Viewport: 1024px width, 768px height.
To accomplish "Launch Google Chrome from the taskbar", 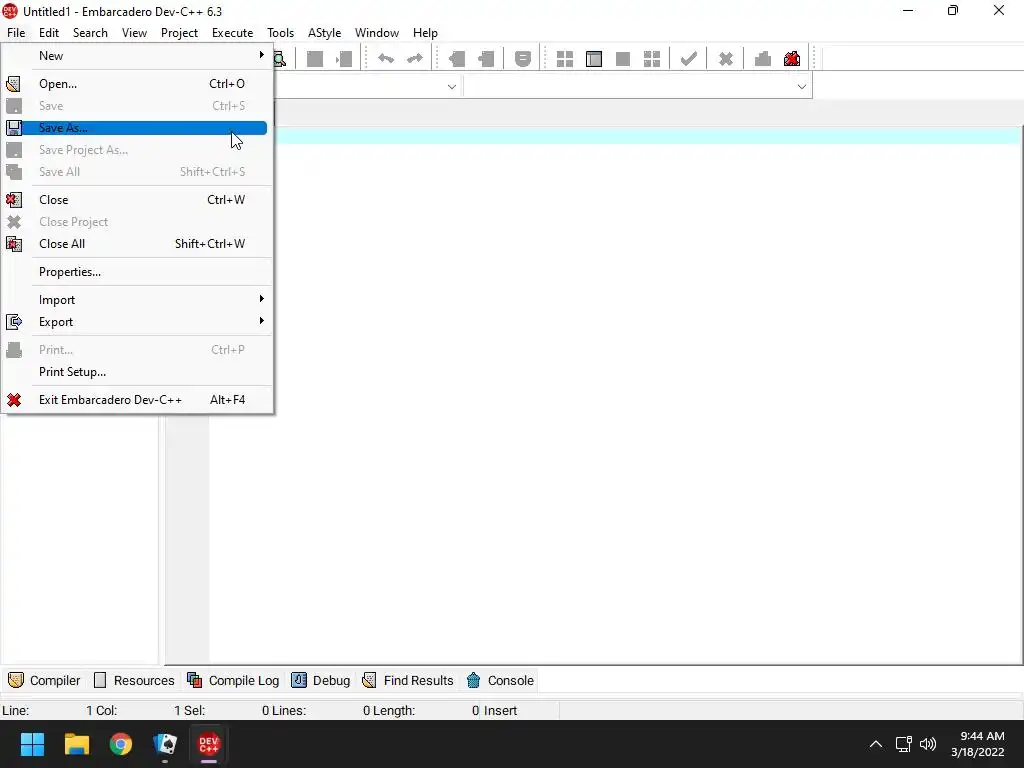I will point(121,744).
